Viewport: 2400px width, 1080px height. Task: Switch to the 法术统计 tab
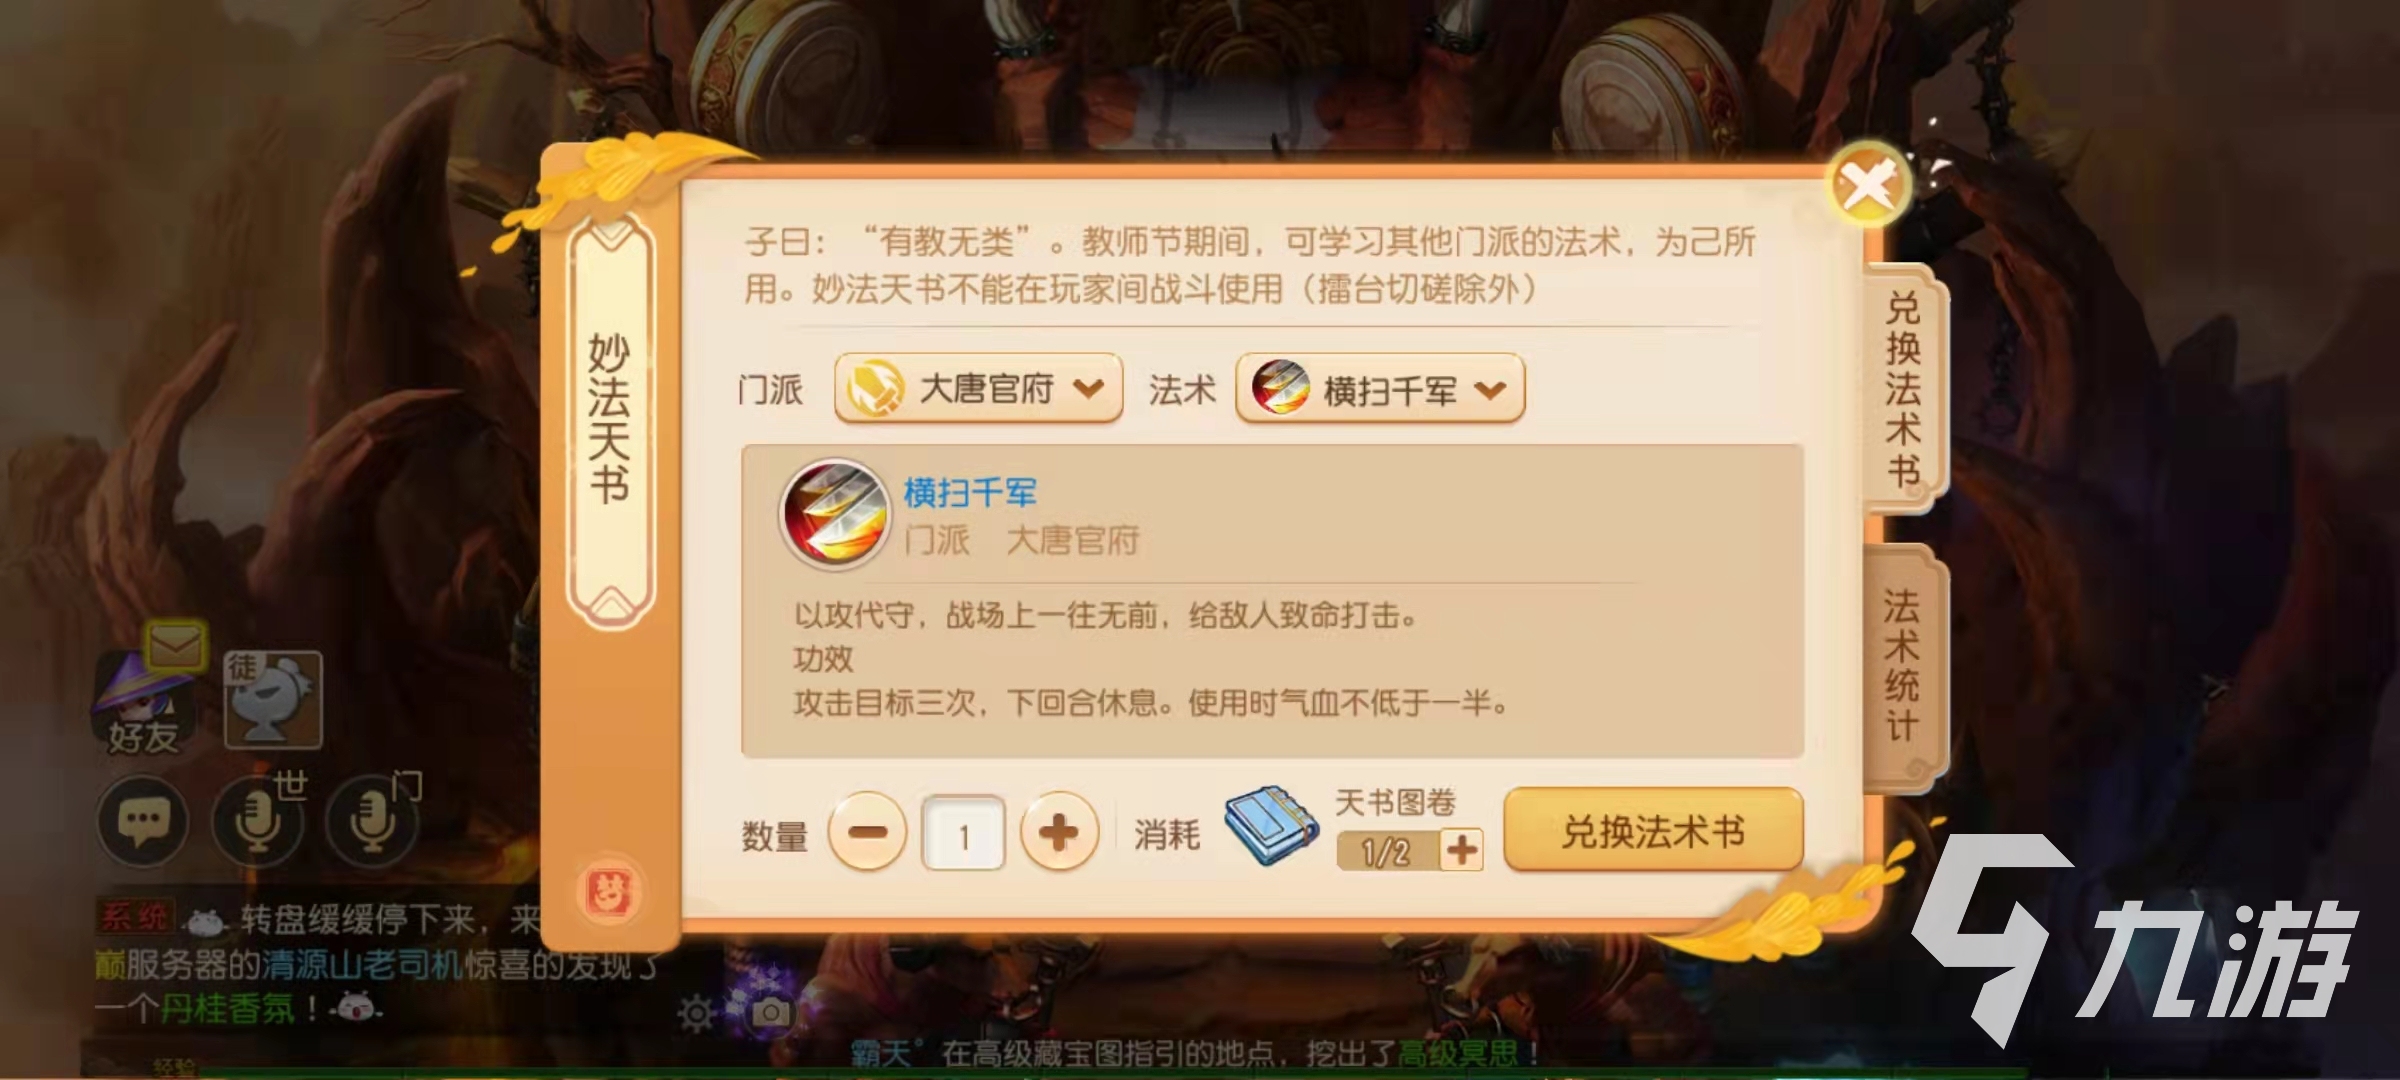pos(1904,663)
